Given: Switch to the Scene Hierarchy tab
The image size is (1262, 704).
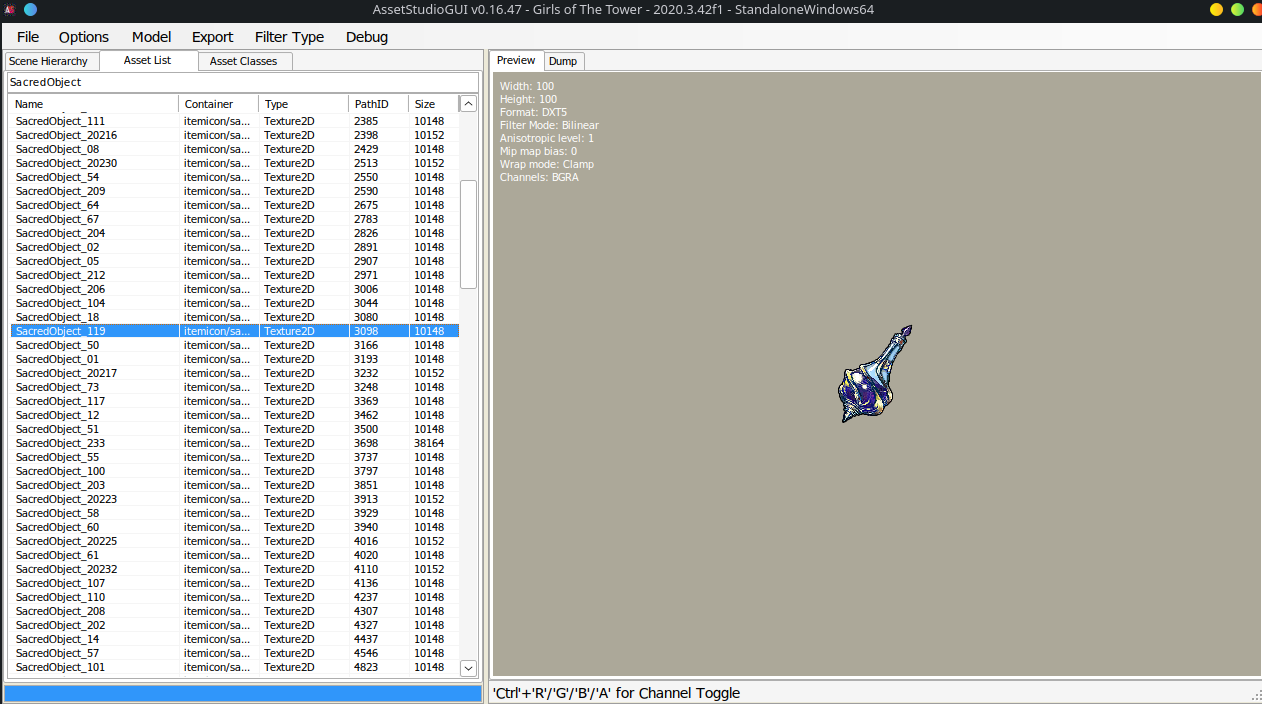Looking at the screenshot, I should tap(48, 61).
